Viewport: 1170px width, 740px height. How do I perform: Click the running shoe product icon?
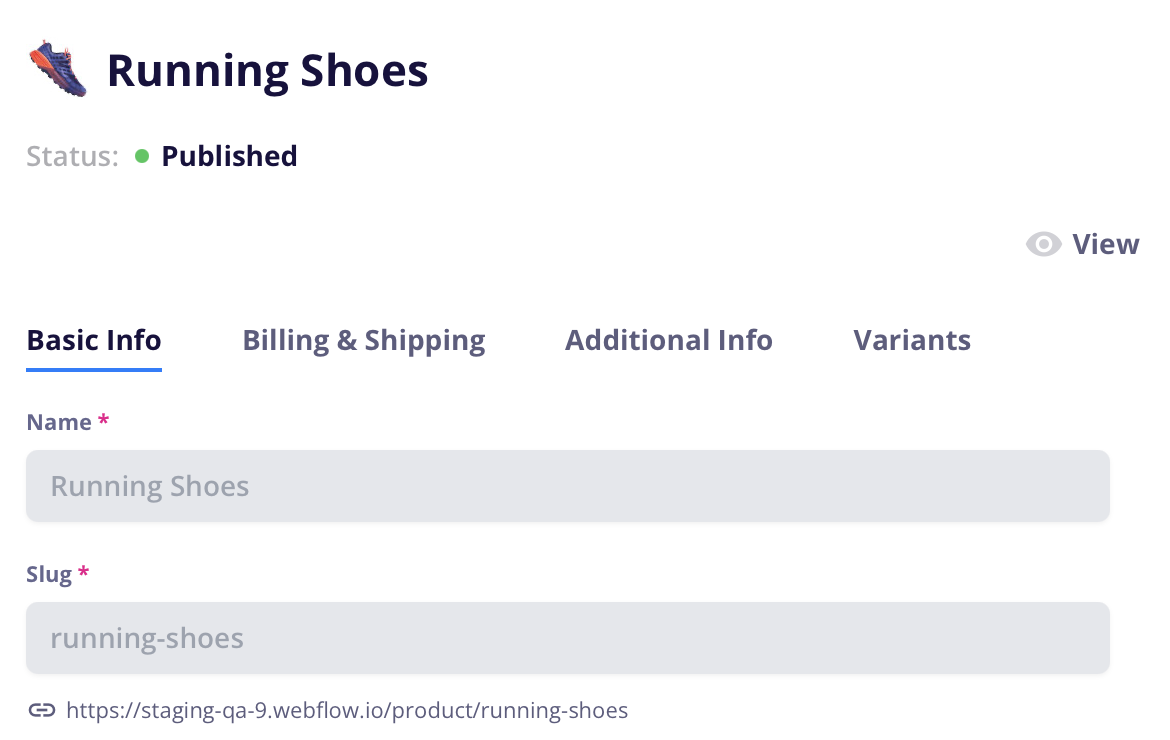pyautogui.click(x=58, y=69)
